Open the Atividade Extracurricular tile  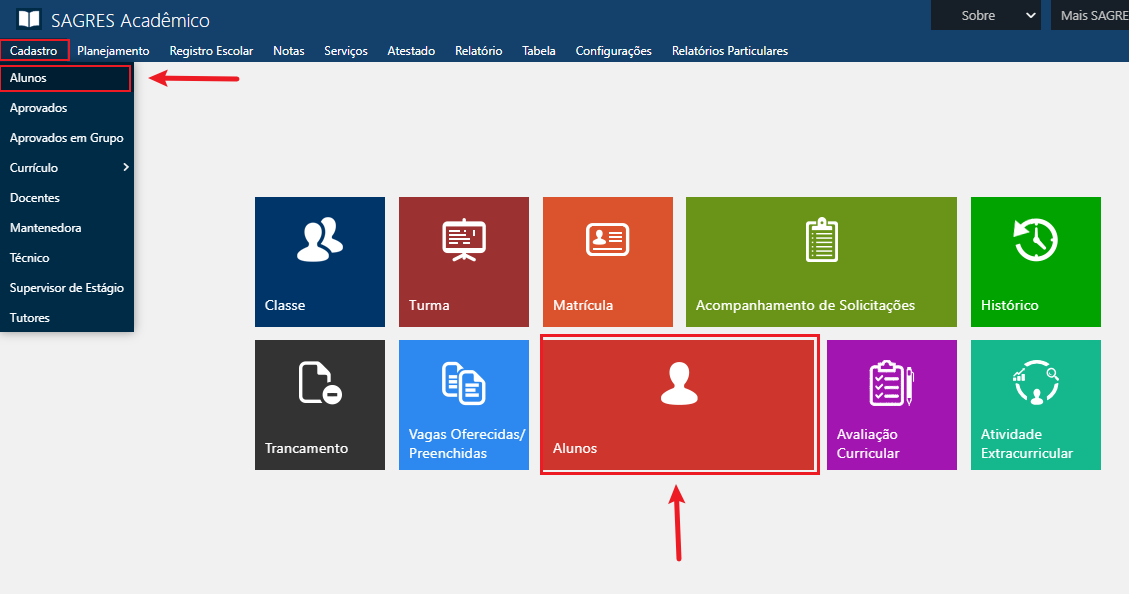pyautogui.click(x=1035, y=384)
